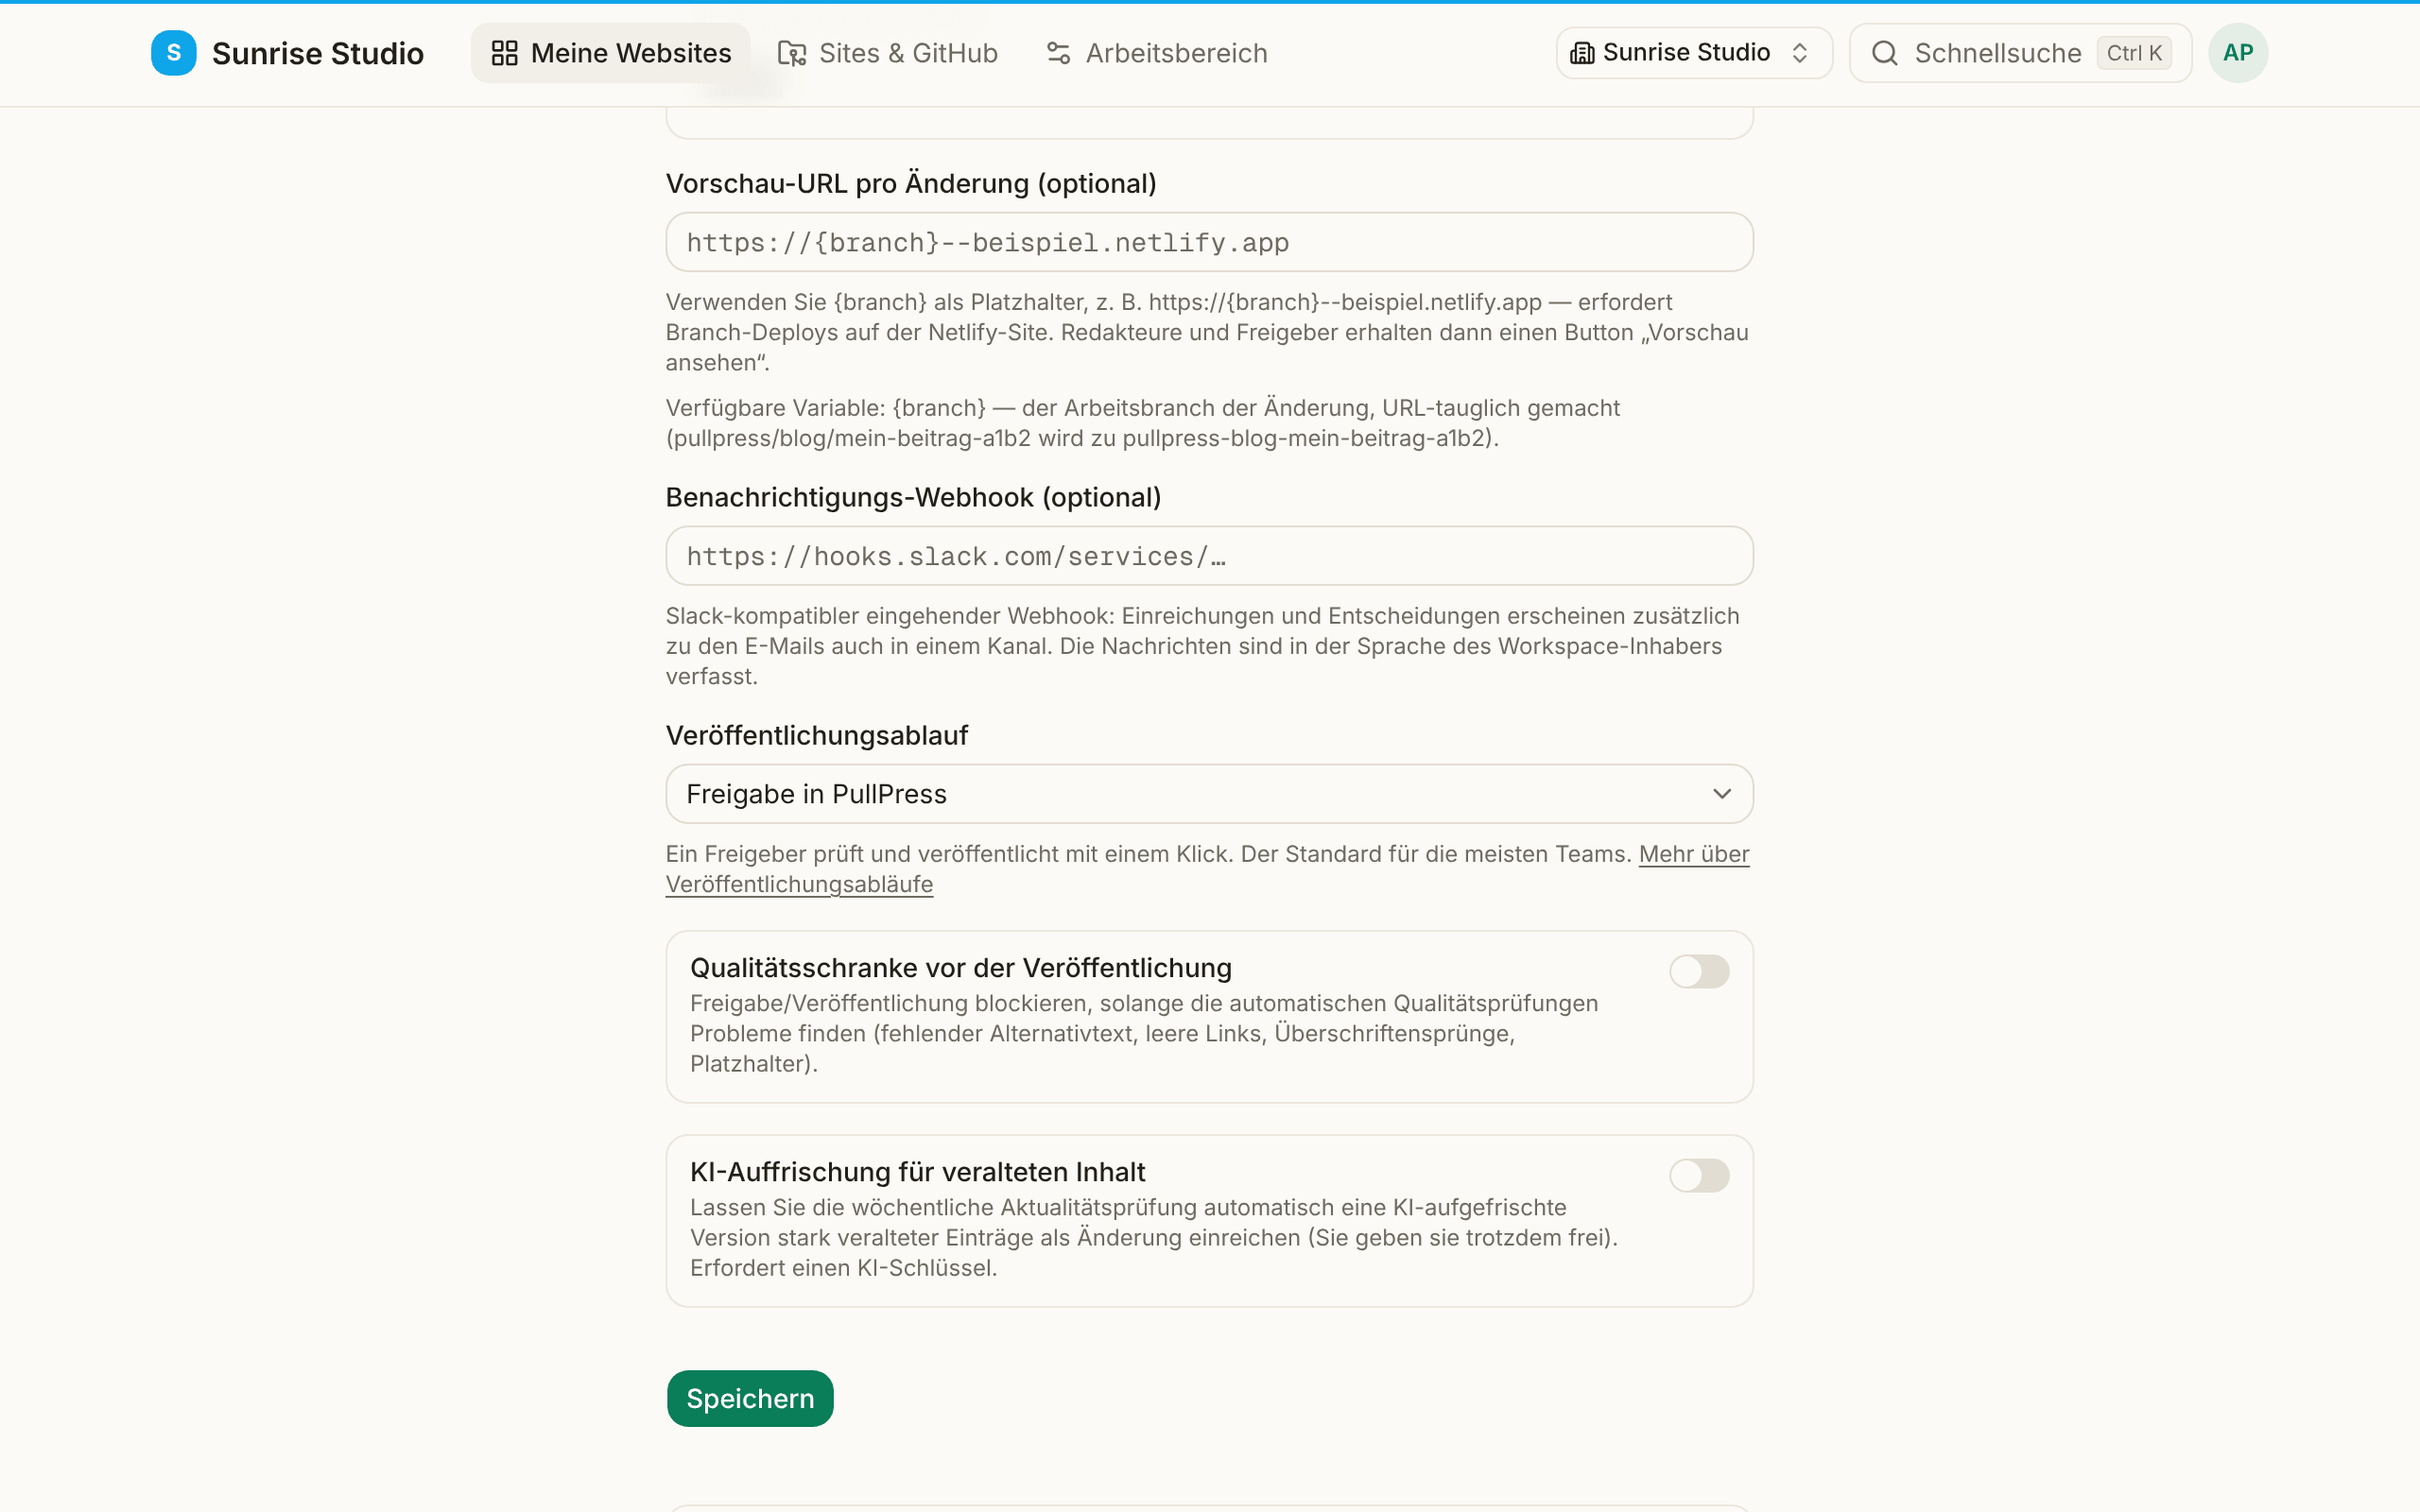Click the chevron in Freigabe in PullPress select
Viewport: 2420px width, 1512px height.
[1722, 794]
